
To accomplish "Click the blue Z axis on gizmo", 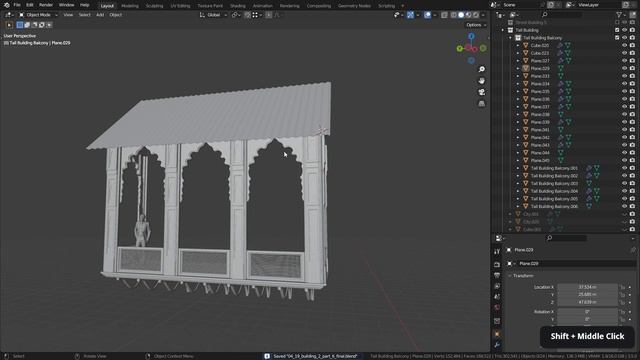I will (x=471, y=36).
